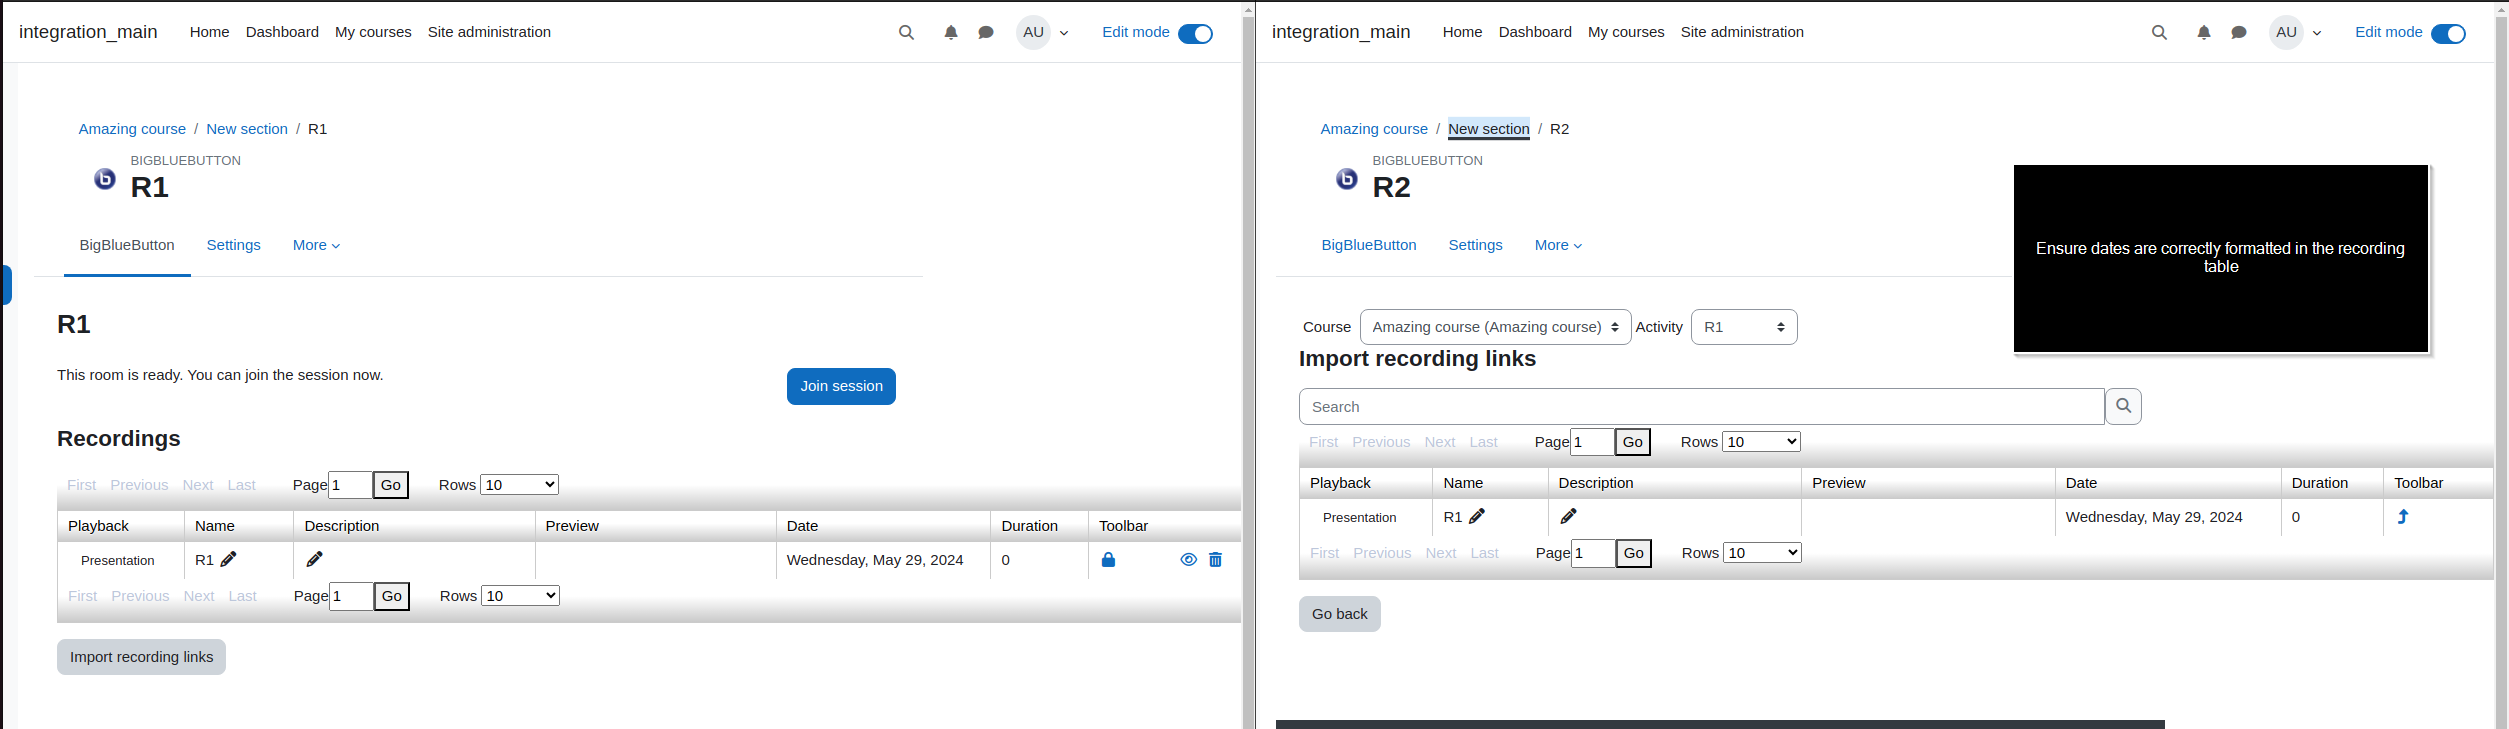
Task: Import recording using arrow icon in Toolbar column
Action: [x=2403, y=517]
